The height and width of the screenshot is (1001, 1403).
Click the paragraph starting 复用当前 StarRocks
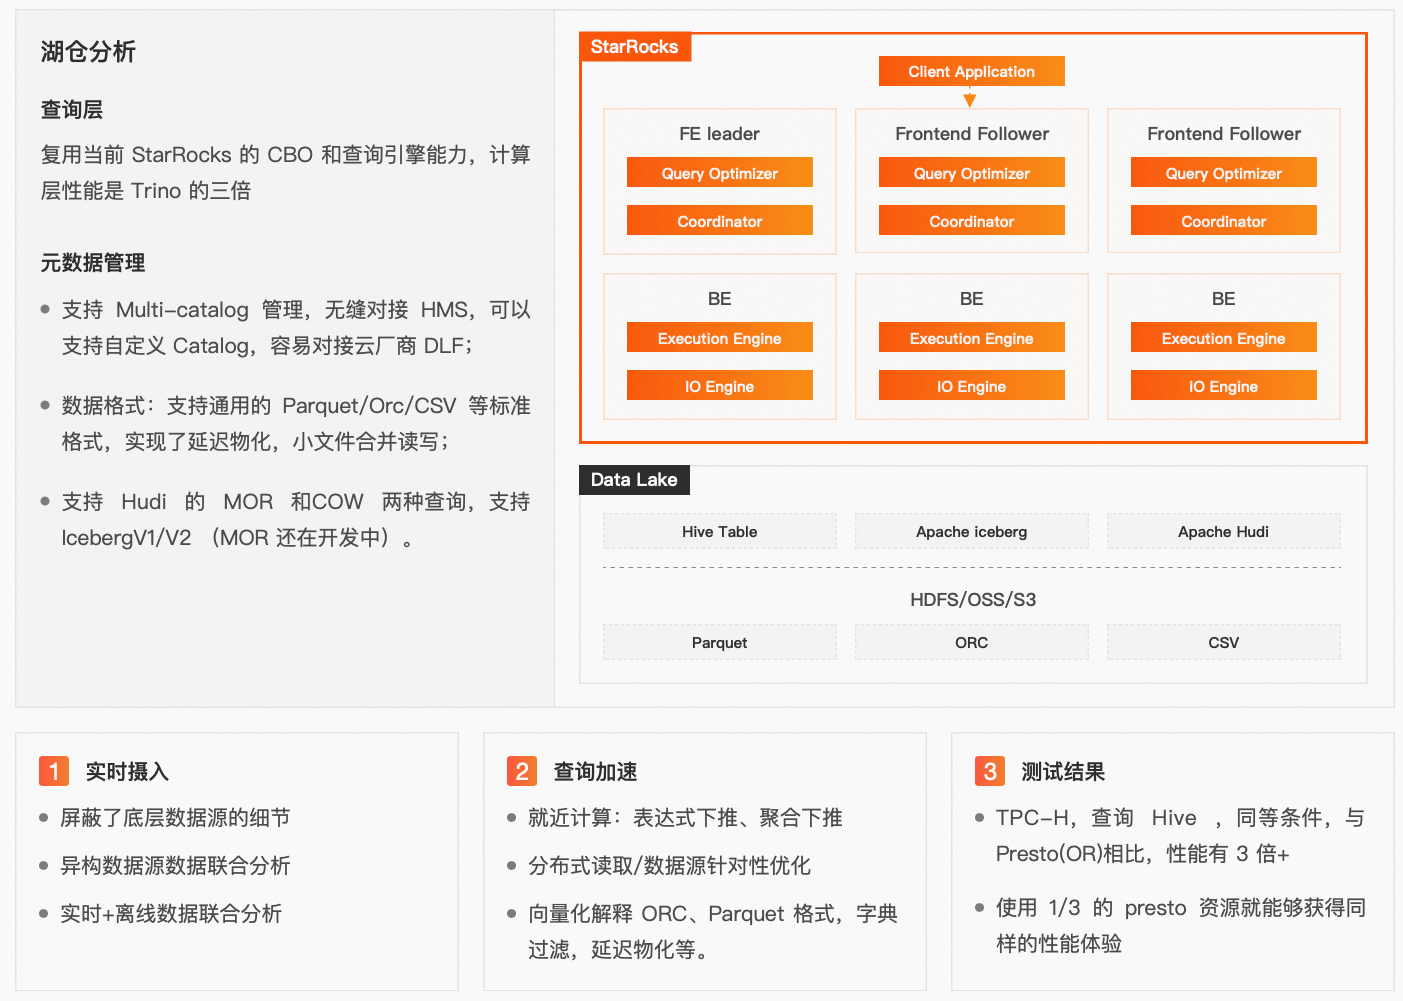[x=285, y=173]
